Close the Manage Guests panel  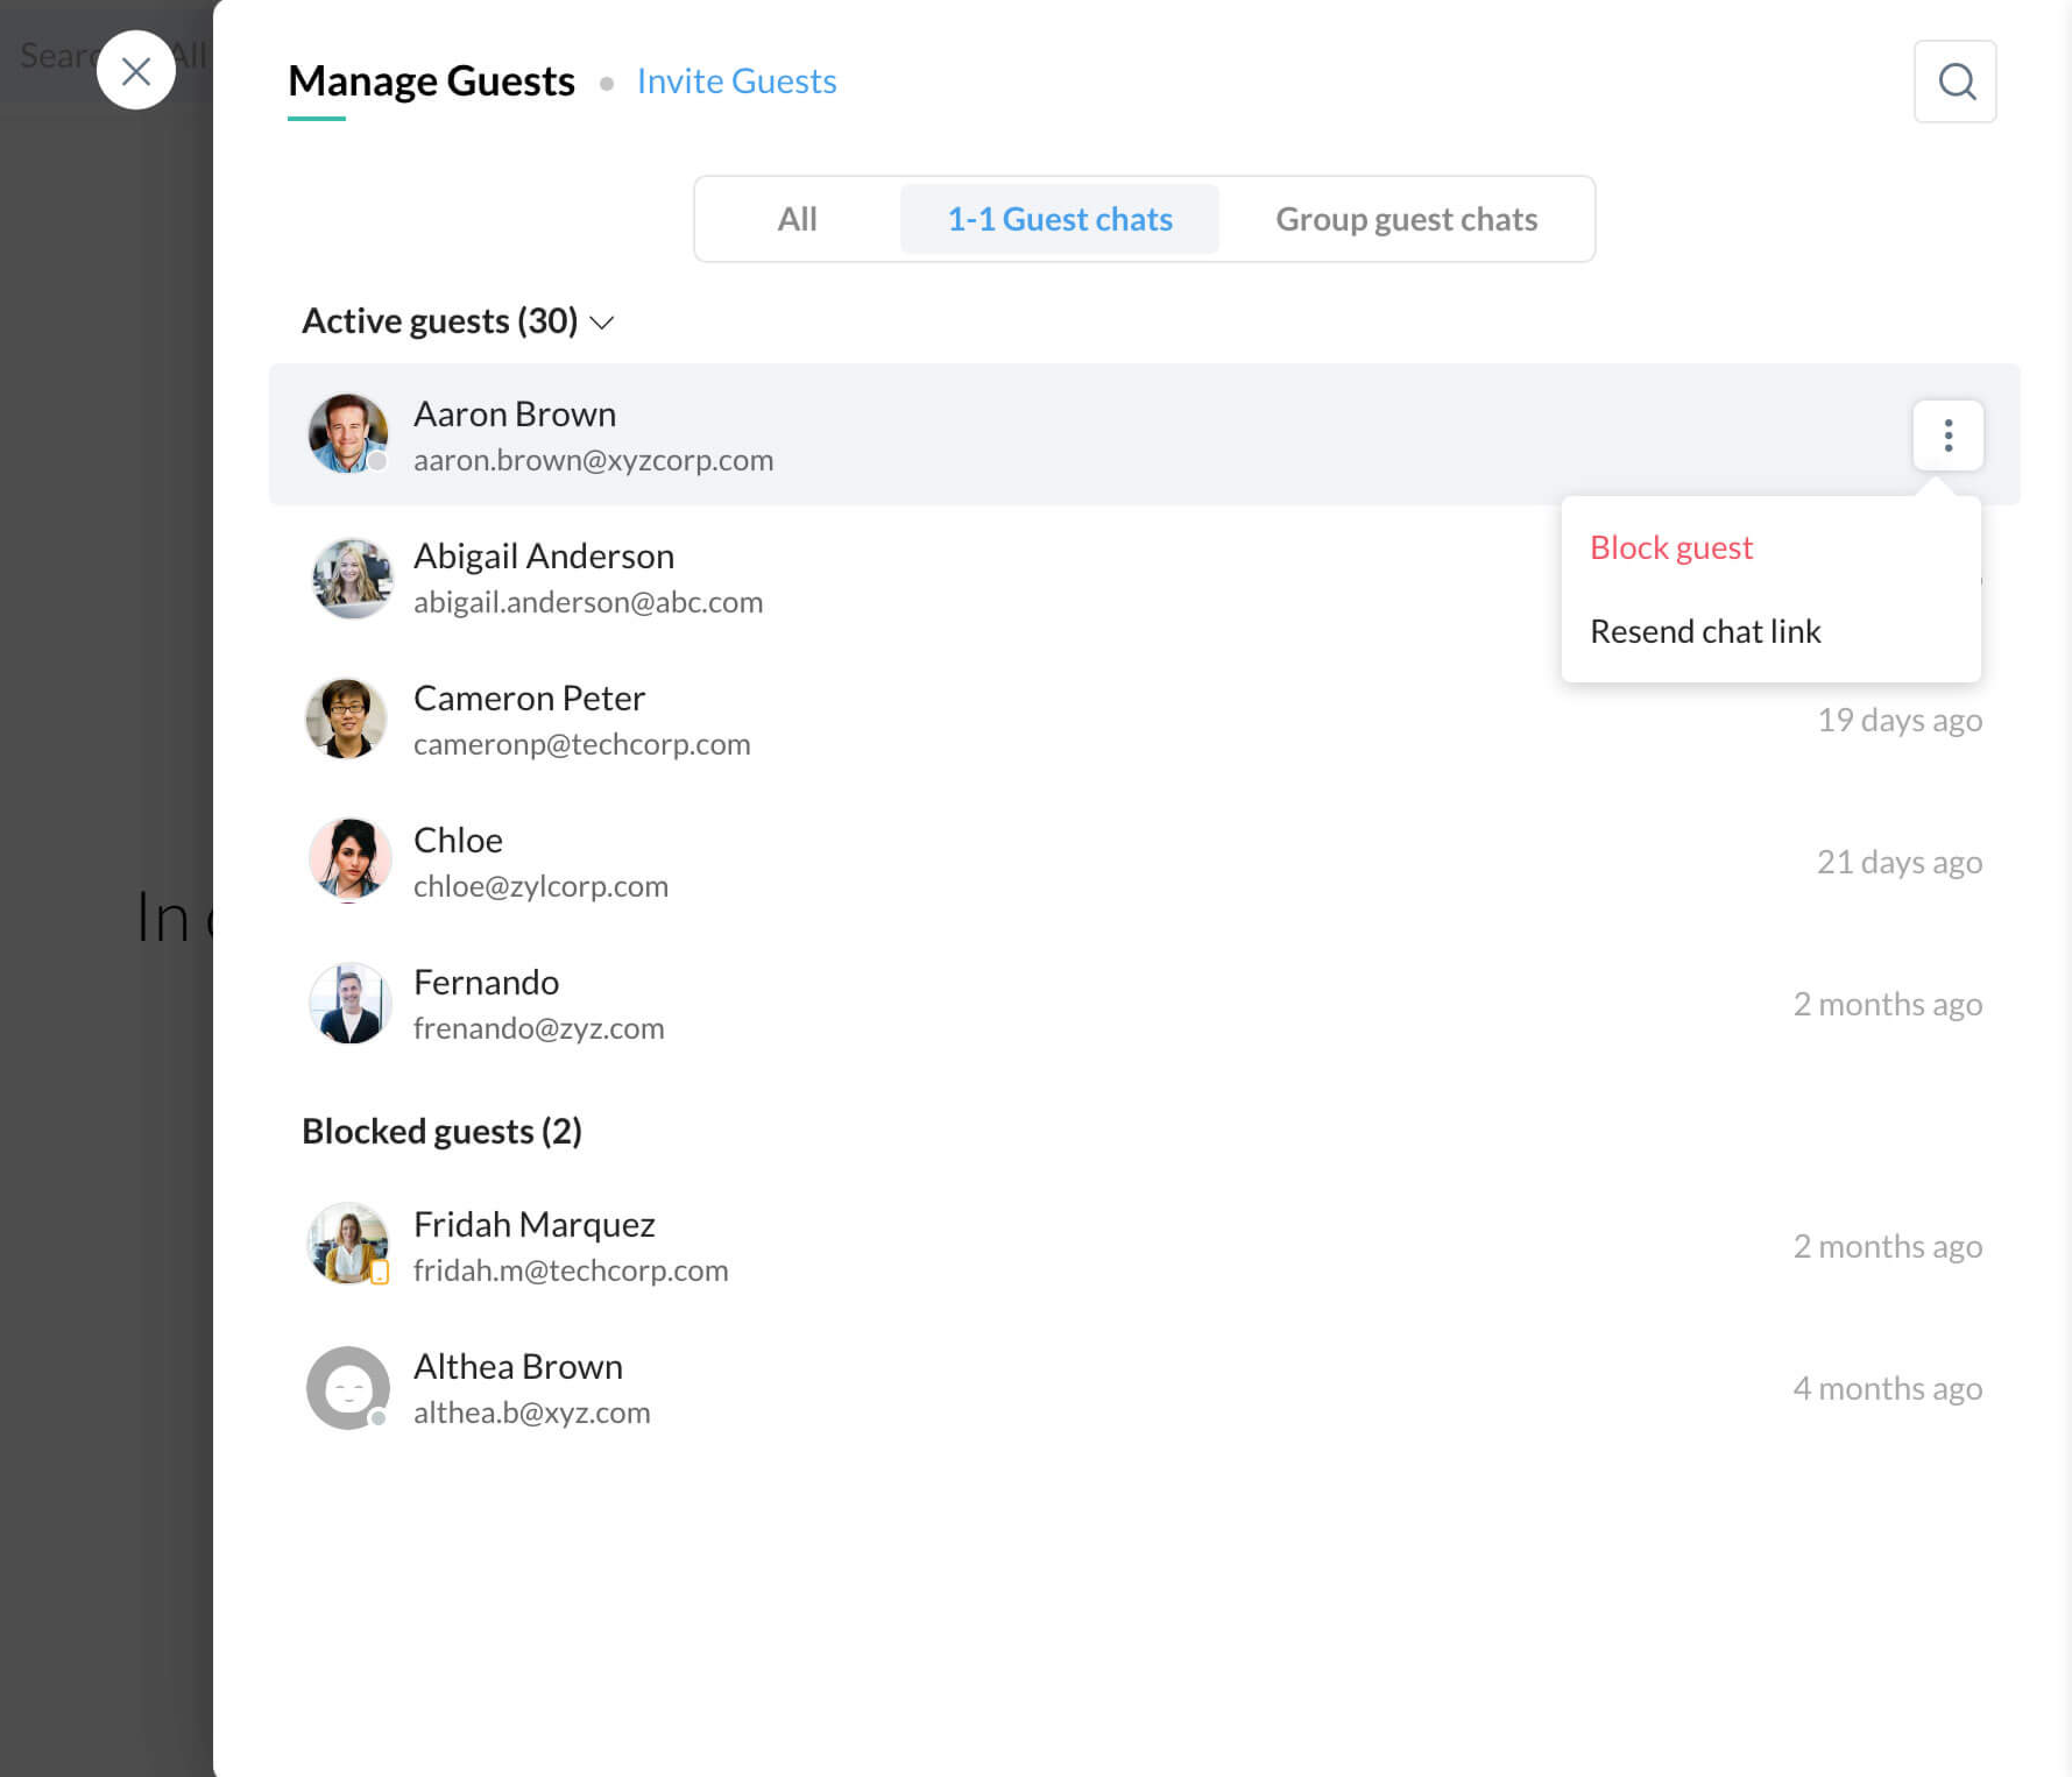136,71
